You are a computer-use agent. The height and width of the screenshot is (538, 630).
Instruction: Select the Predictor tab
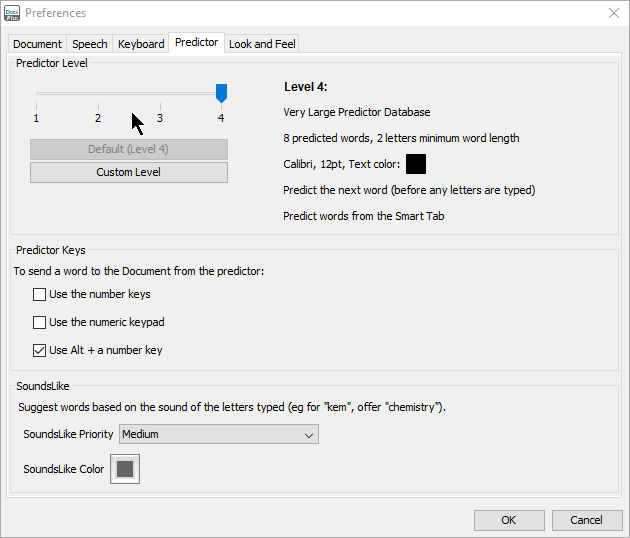pyautogui.click(x=196, y=43)
